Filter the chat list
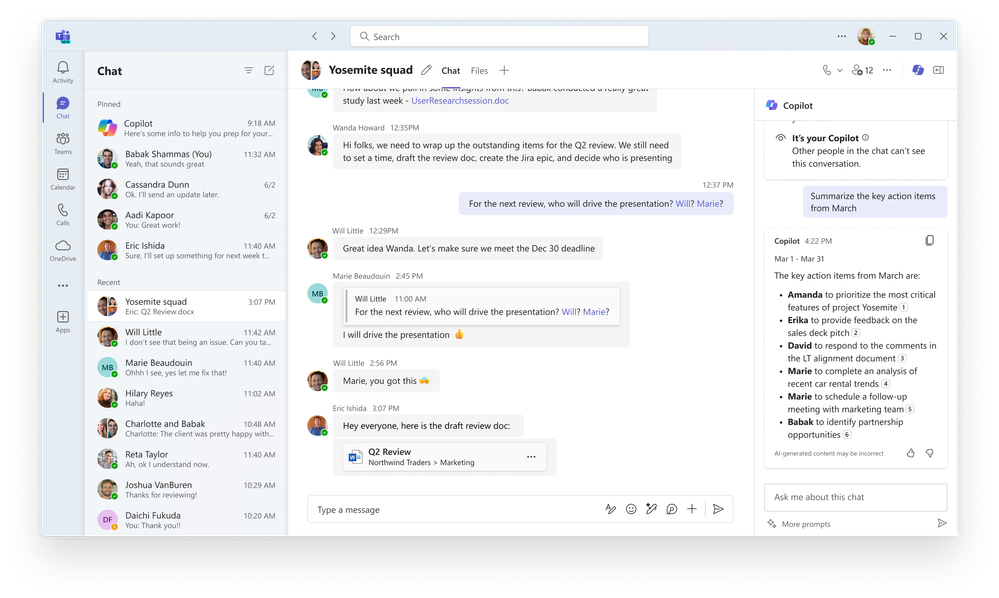999x598 pixels. tap(248, 71)
